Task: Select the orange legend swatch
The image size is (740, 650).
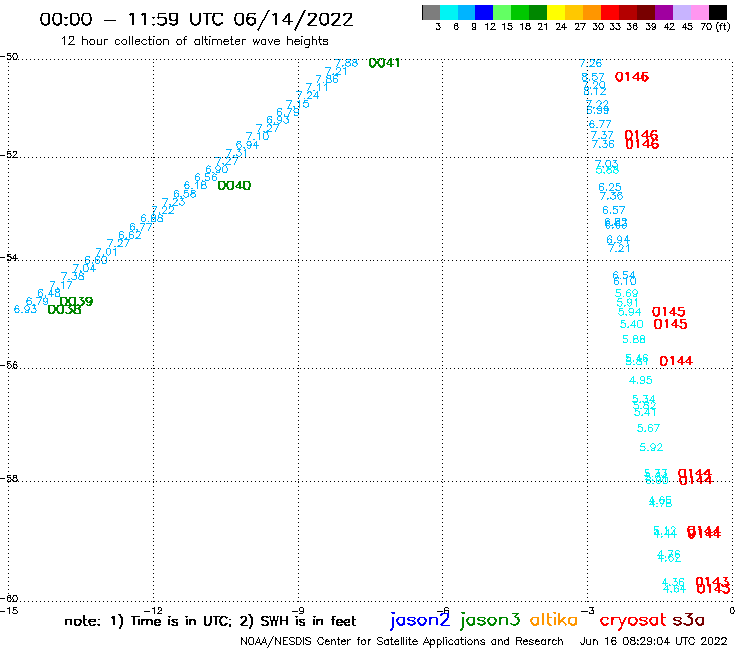Action: pos(592,12)
